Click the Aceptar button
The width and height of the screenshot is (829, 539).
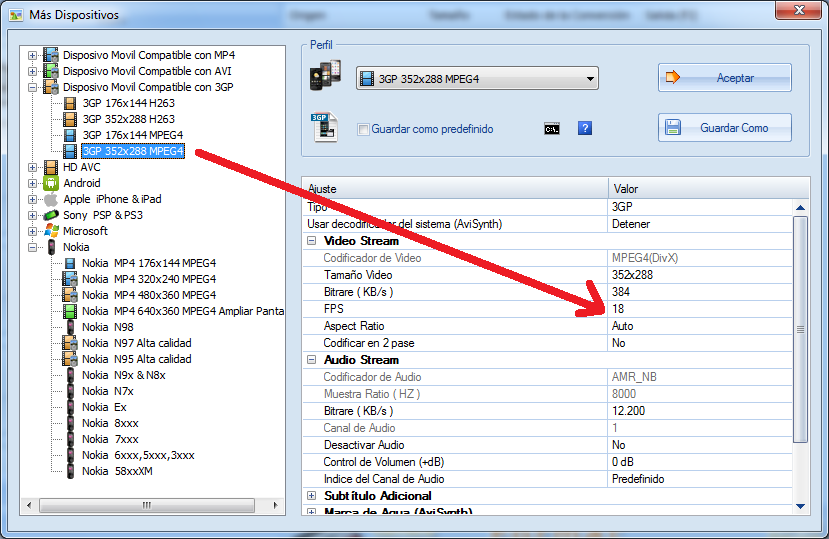click(724, 78)
